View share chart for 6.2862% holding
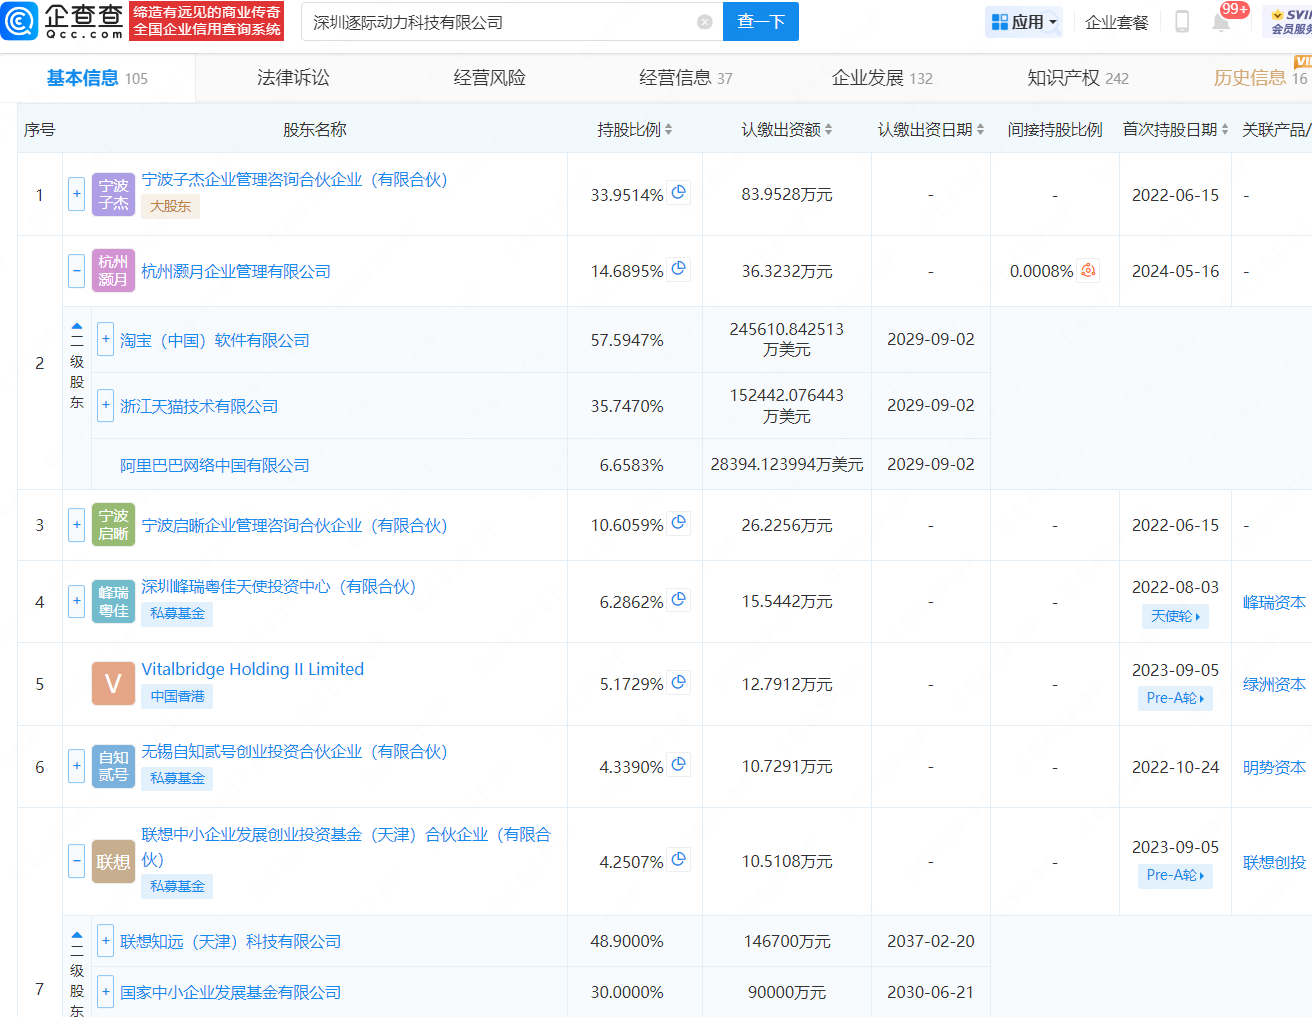 pos(679,600)
